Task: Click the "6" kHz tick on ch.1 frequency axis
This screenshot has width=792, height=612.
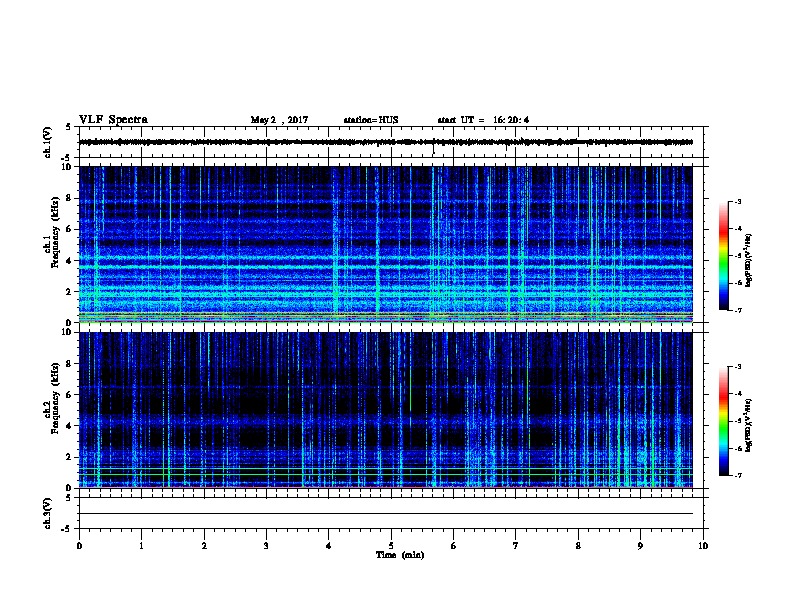Action: (x=70, y=229)
